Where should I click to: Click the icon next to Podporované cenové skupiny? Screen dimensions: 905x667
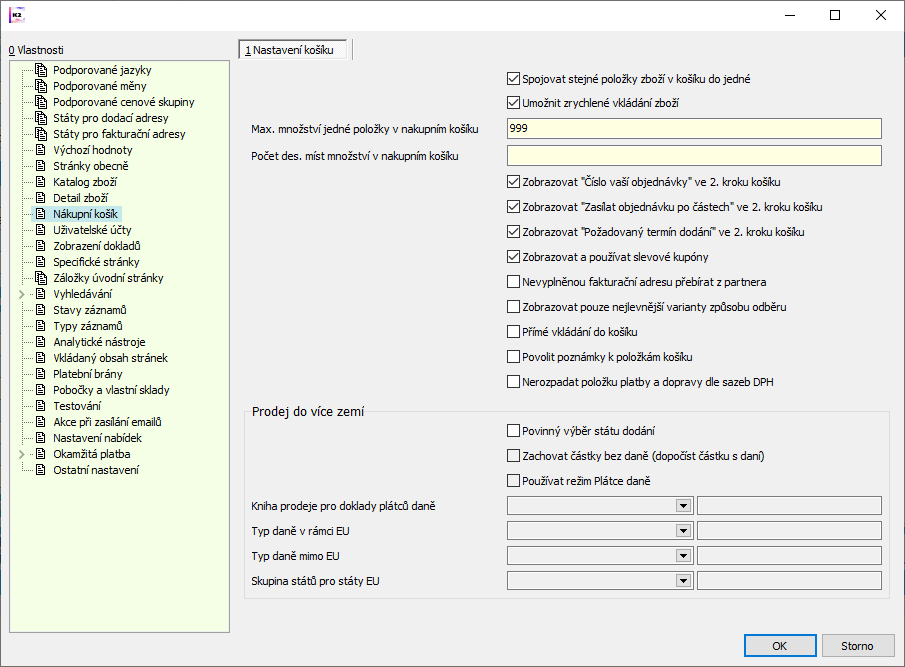tap(41, 102)
